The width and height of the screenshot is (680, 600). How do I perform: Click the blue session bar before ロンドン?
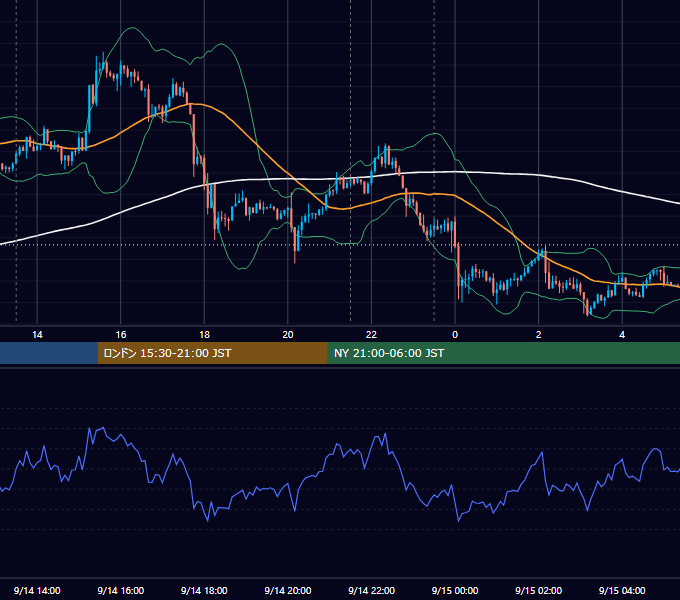coord(49,353)
